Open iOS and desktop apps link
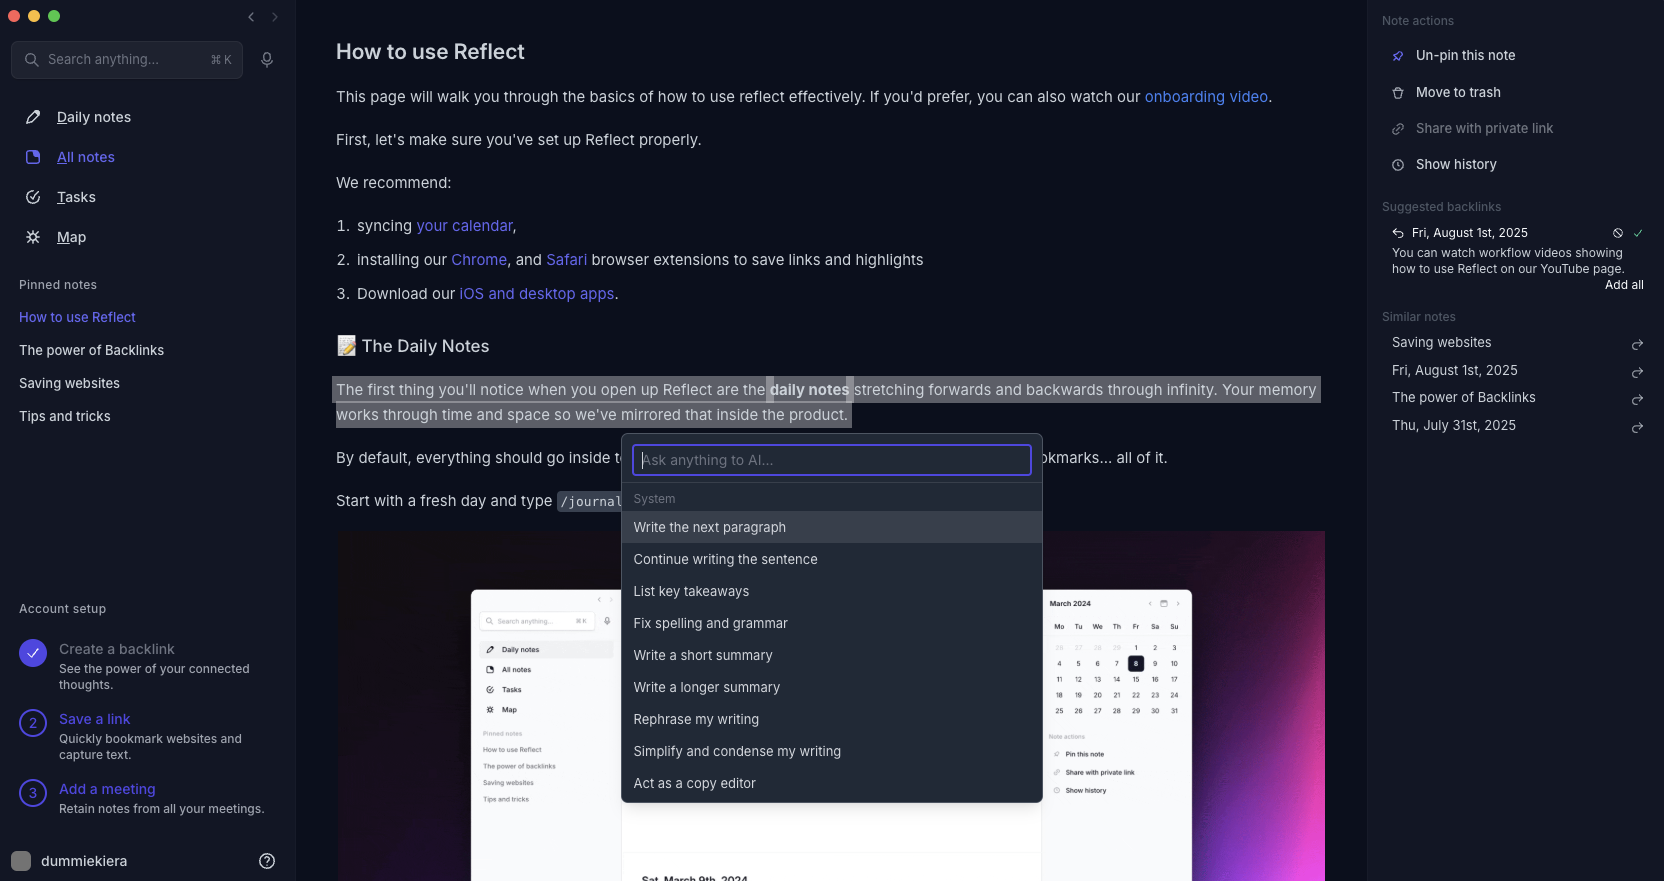Screen dimensions: 1664x881 click(x=537, y=294)
